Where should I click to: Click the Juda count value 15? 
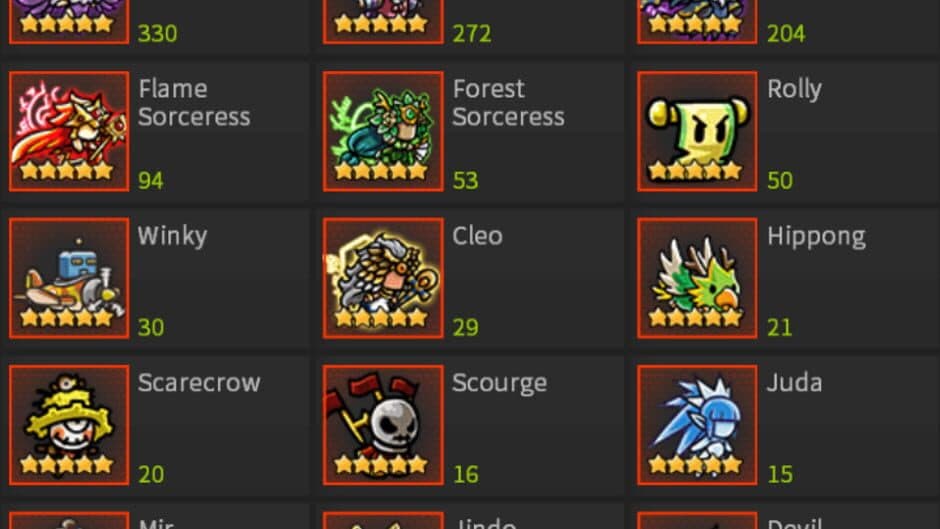coord(780,474)
